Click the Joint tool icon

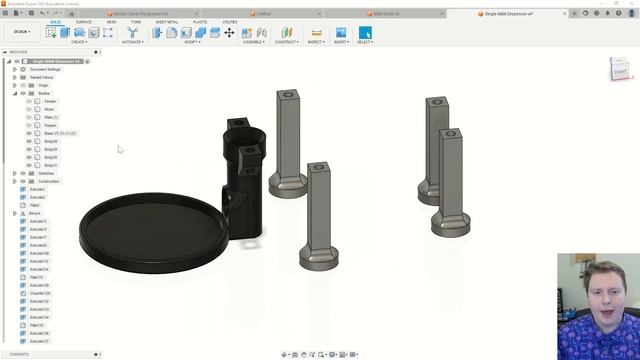click(x=262, y=33)
